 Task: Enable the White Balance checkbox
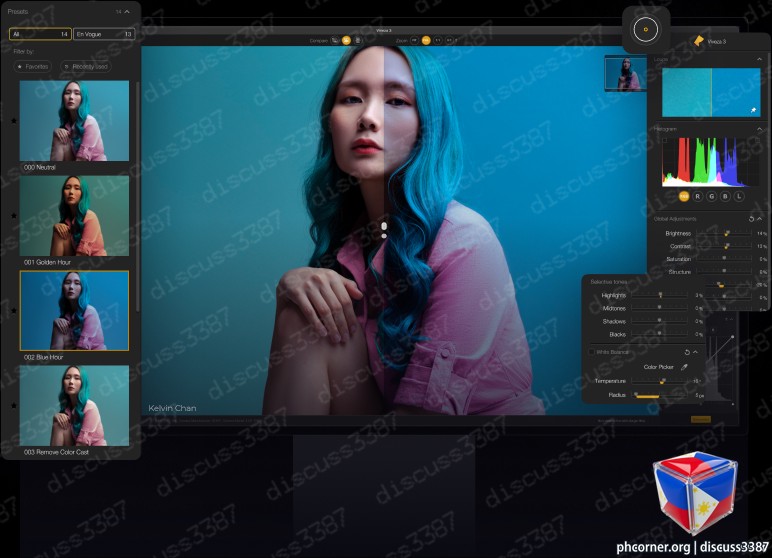tap(591, 352)
